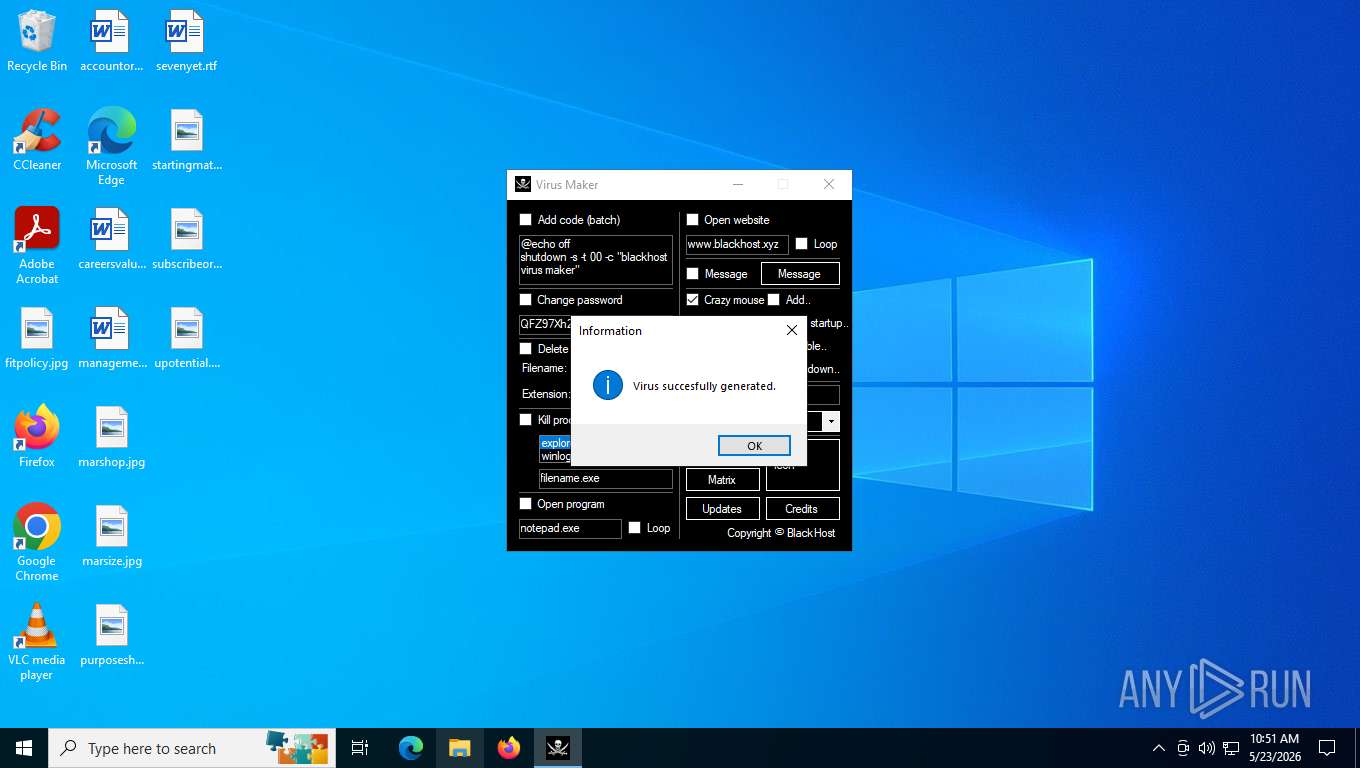Image resolution: width=1360 pixels, height=768 pixels.
Task: Tick the Kill process checkbox
Action: (526, 420)
